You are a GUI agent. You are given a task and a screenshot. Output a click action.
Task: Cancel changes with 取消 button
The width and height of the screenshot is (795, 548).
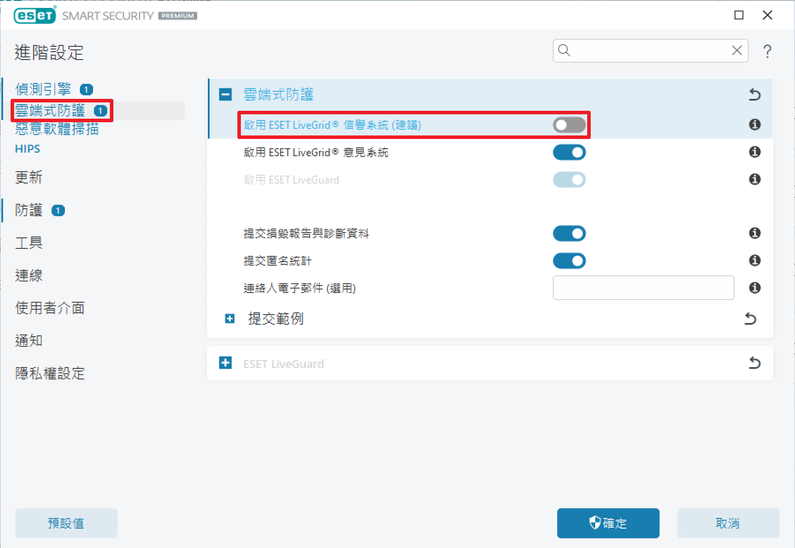pos(728,523)
